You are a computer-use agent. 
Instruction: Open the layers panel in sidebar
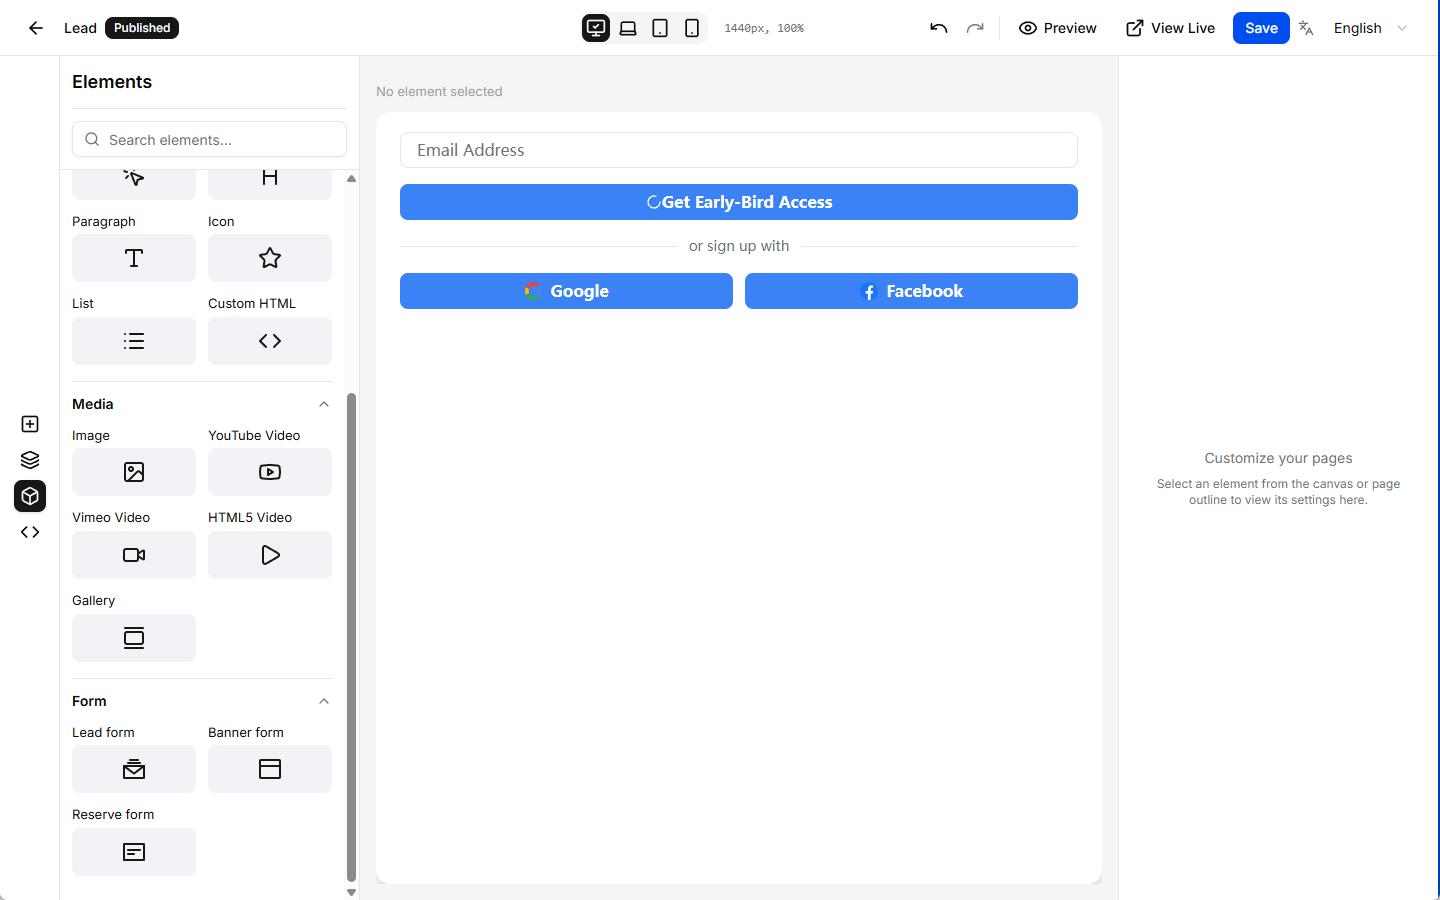point(30,460)
